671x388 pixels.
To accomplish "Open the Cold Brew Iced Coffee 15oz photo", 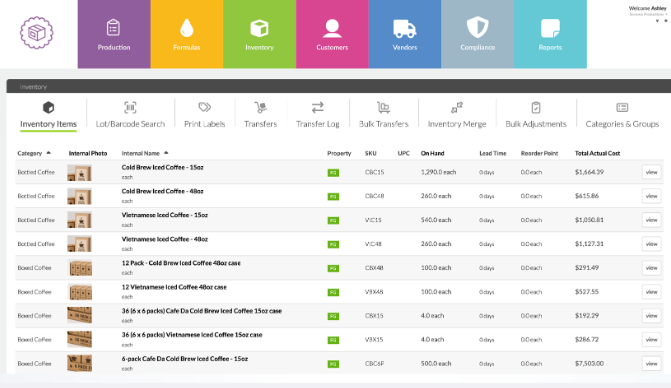I will coord(80,173).
